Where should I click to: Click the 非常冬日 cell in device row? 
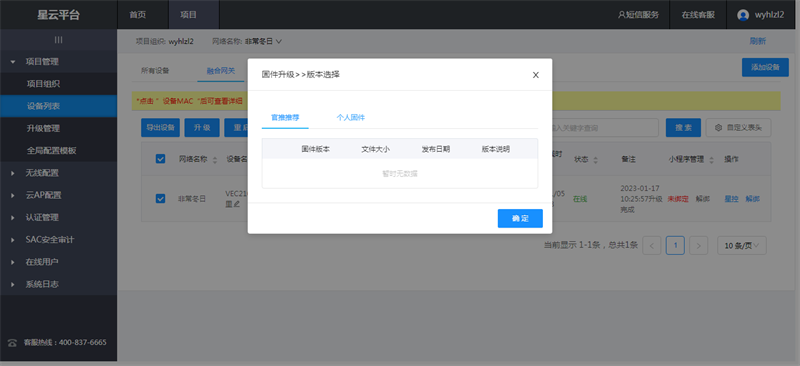pos(192,199)
